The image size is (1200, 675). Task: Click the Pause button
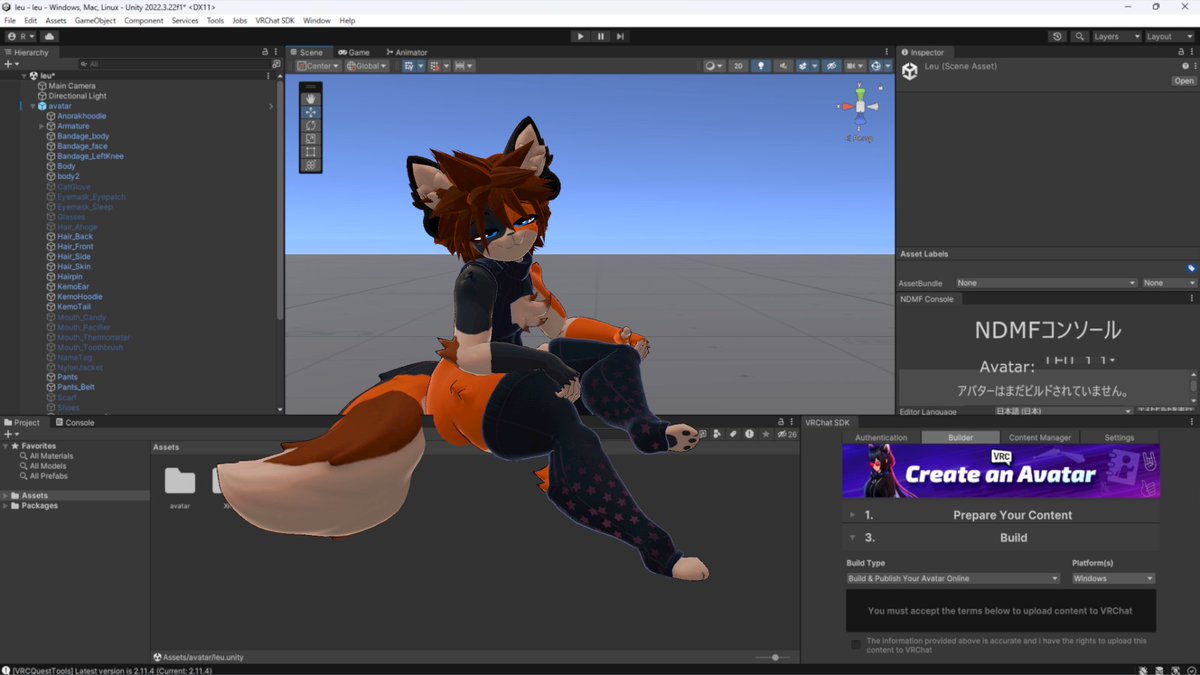[601, 36]
